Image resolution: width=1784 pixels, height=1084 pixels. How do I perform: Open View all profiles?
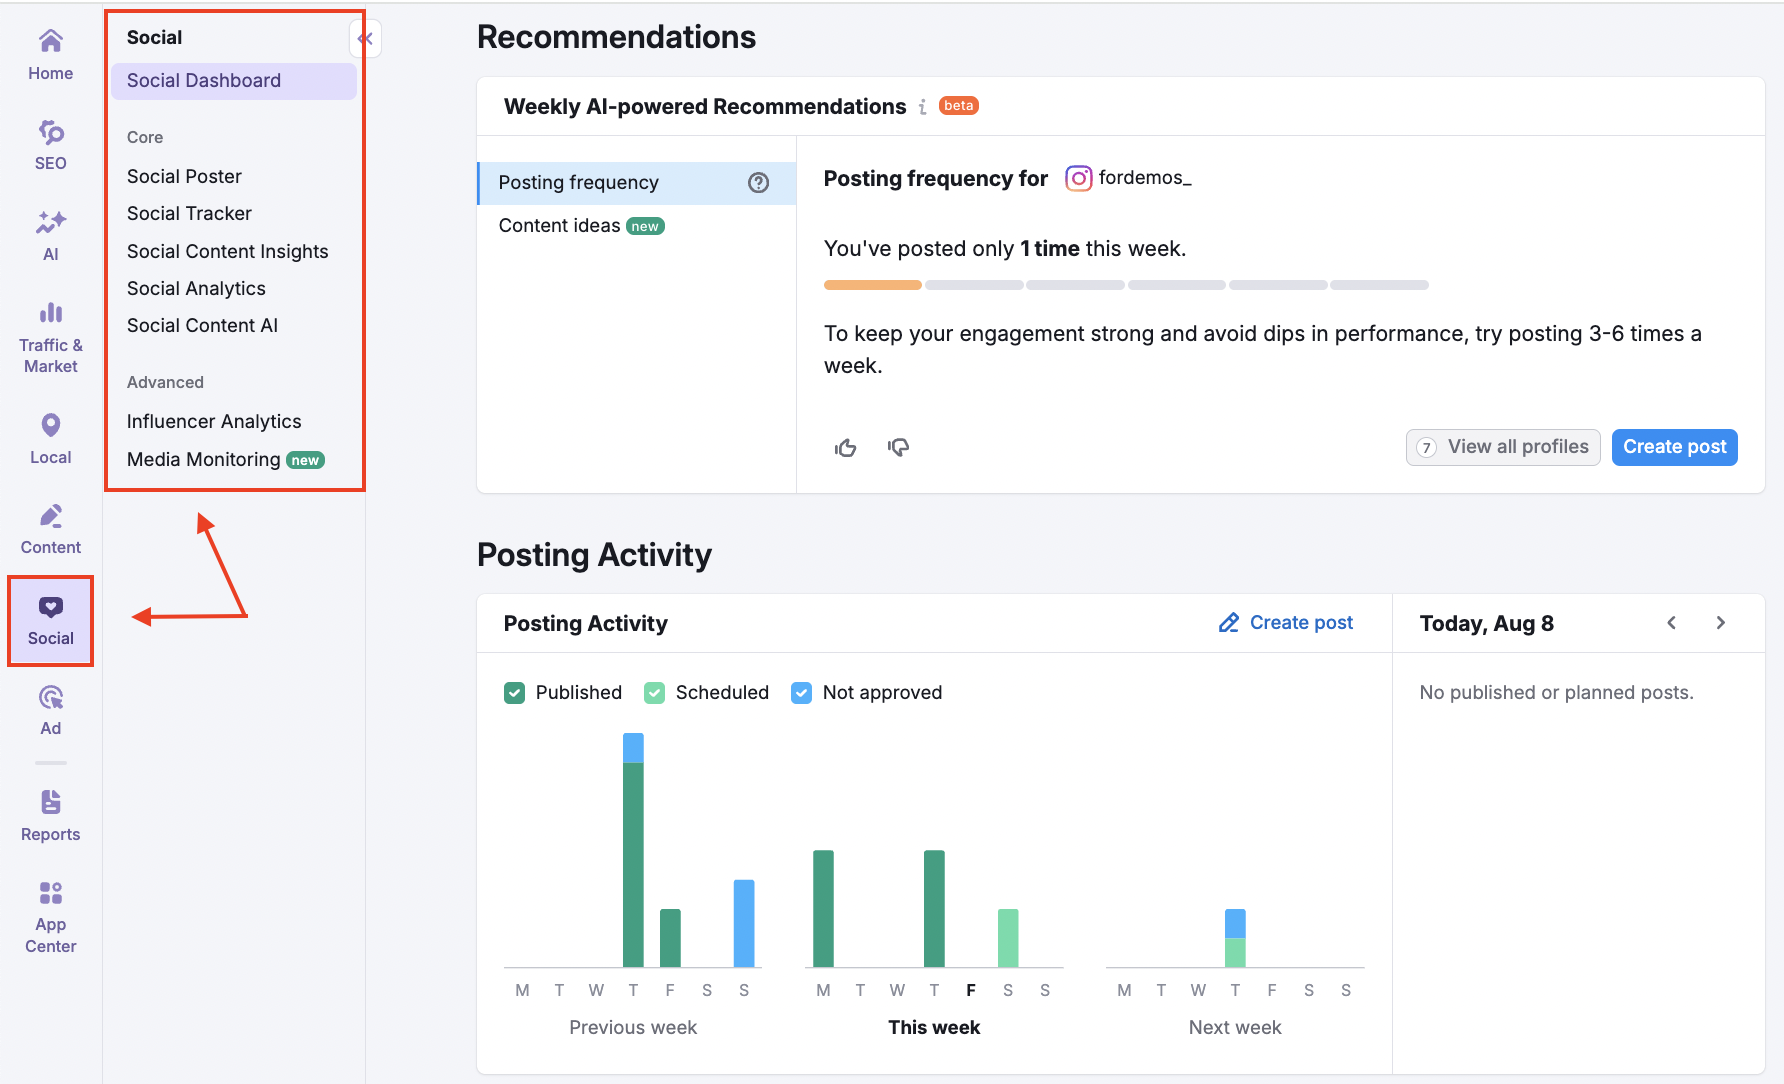coord(1502,447)
